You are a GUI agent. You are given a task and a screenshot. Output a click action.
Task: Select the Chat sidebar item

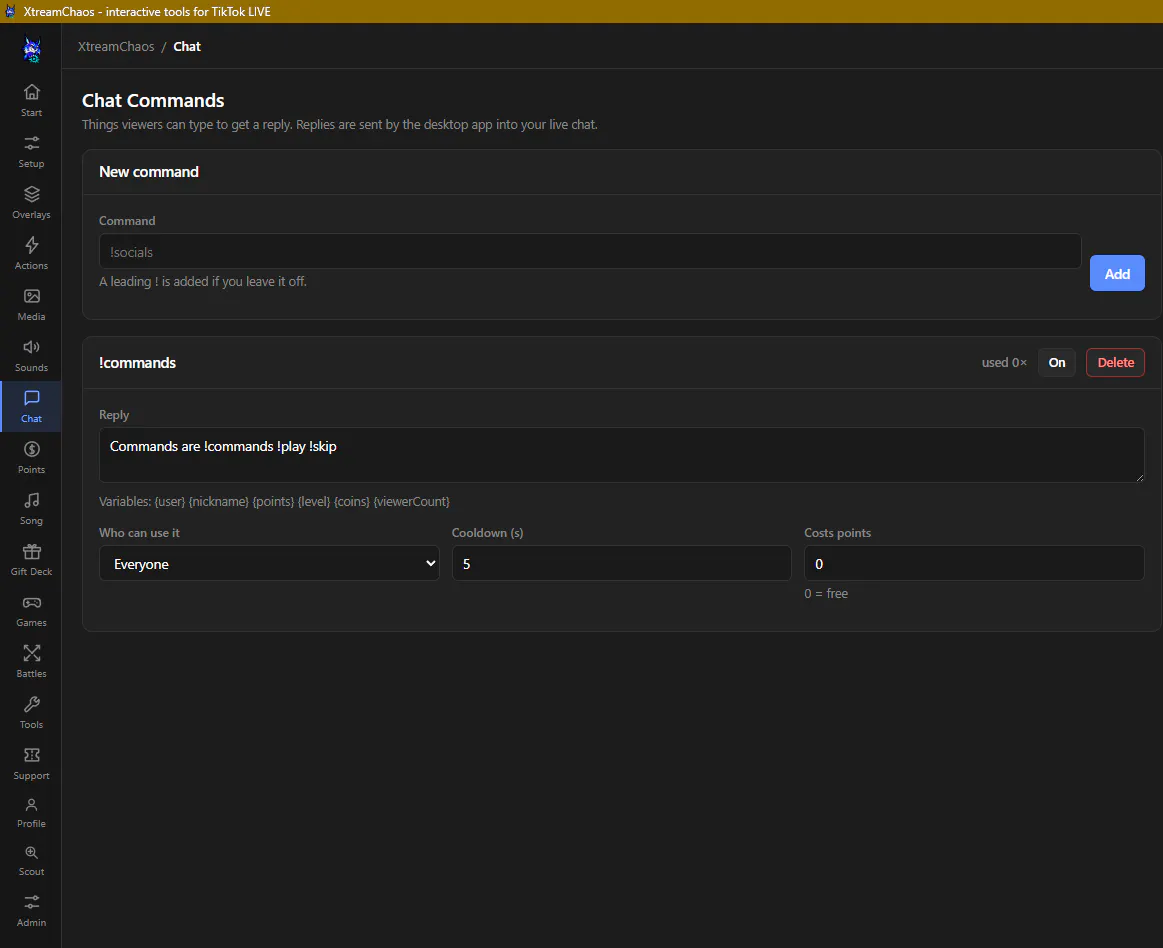tap(31, 406)
